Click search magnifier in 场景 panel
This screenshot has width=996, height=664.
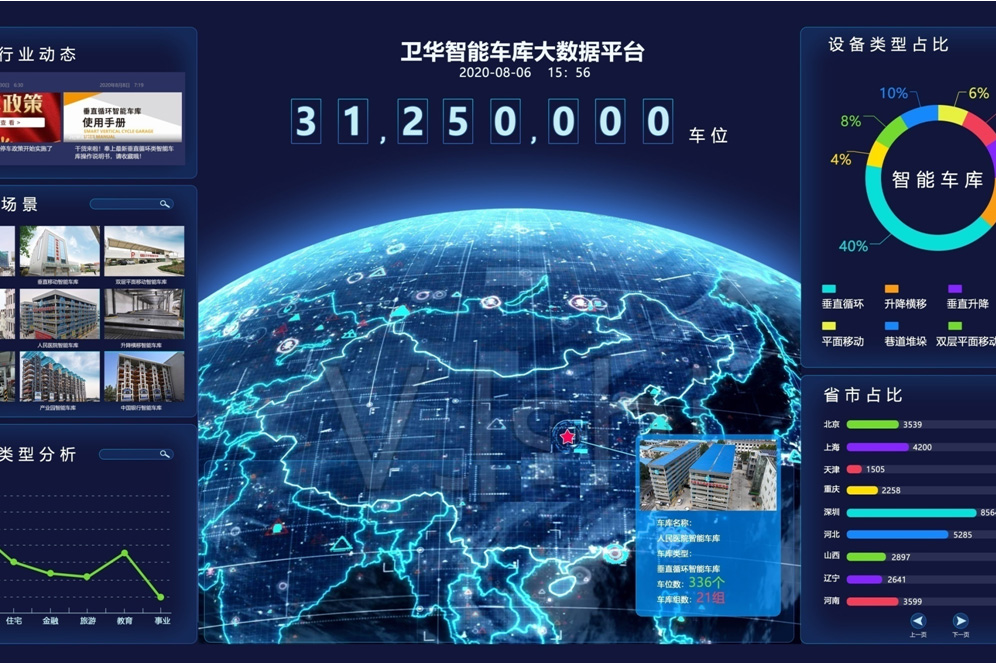[165, 204]
